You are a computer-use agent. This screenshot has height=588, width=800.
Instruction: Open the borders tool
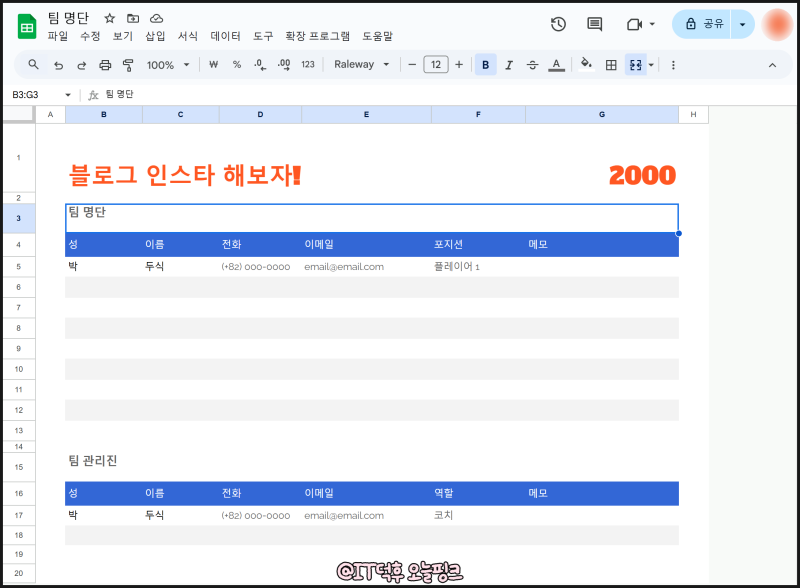click(611, 65)
